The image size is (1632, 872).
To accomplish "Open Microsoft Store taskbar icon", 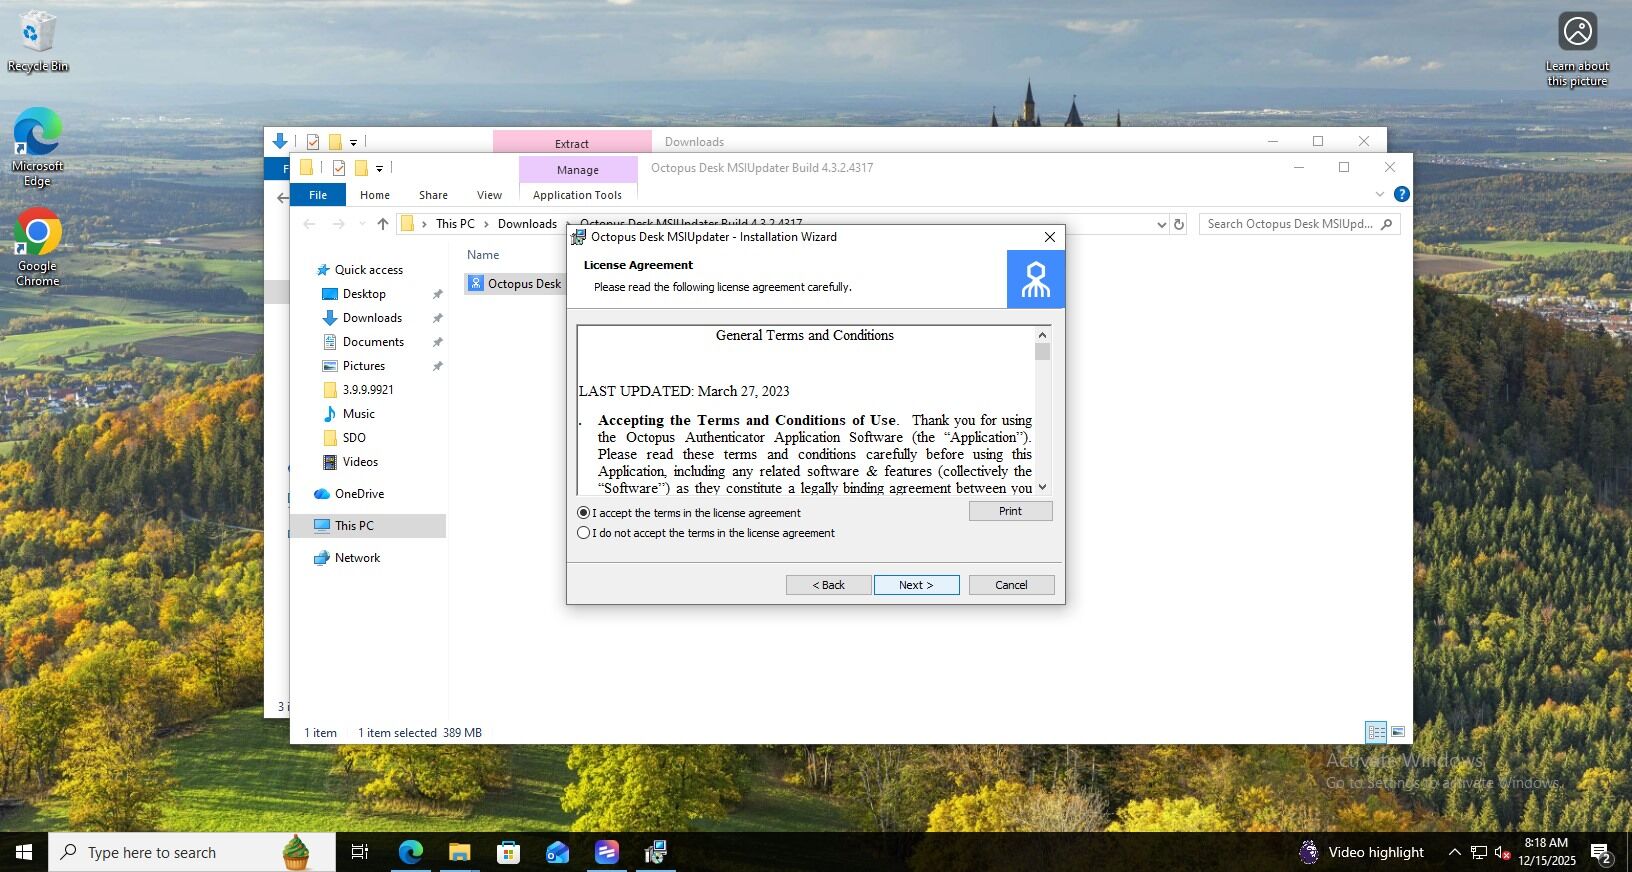I will 508,852.
